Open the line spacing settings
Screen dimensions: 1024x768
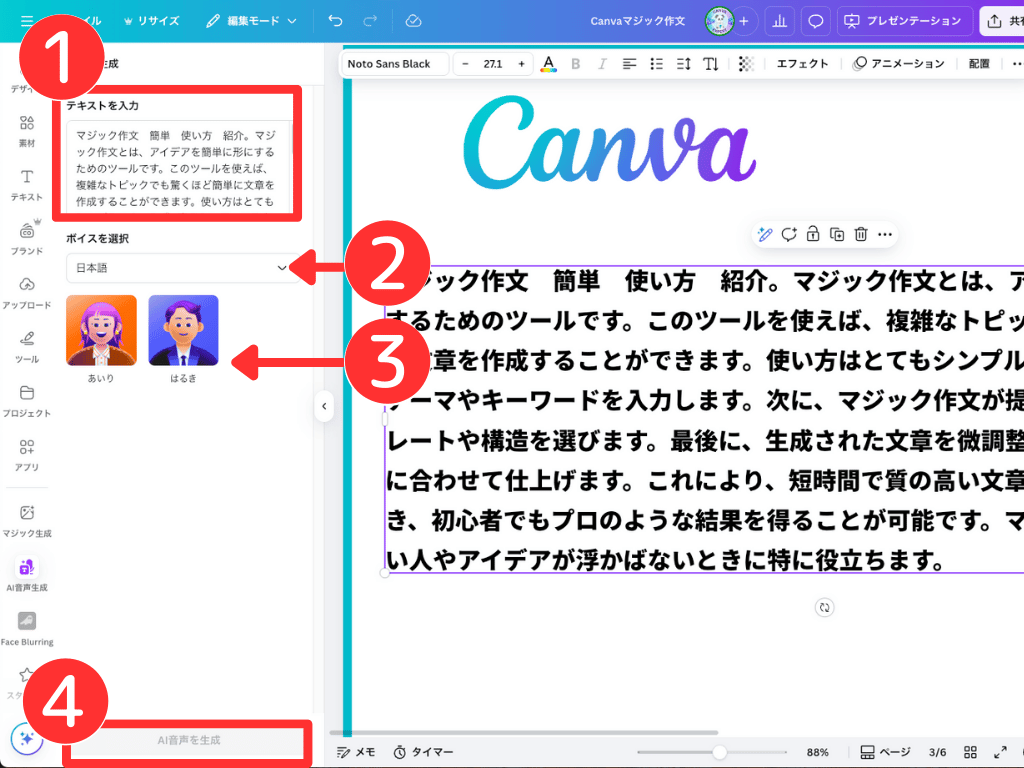[x=684, y=63]
